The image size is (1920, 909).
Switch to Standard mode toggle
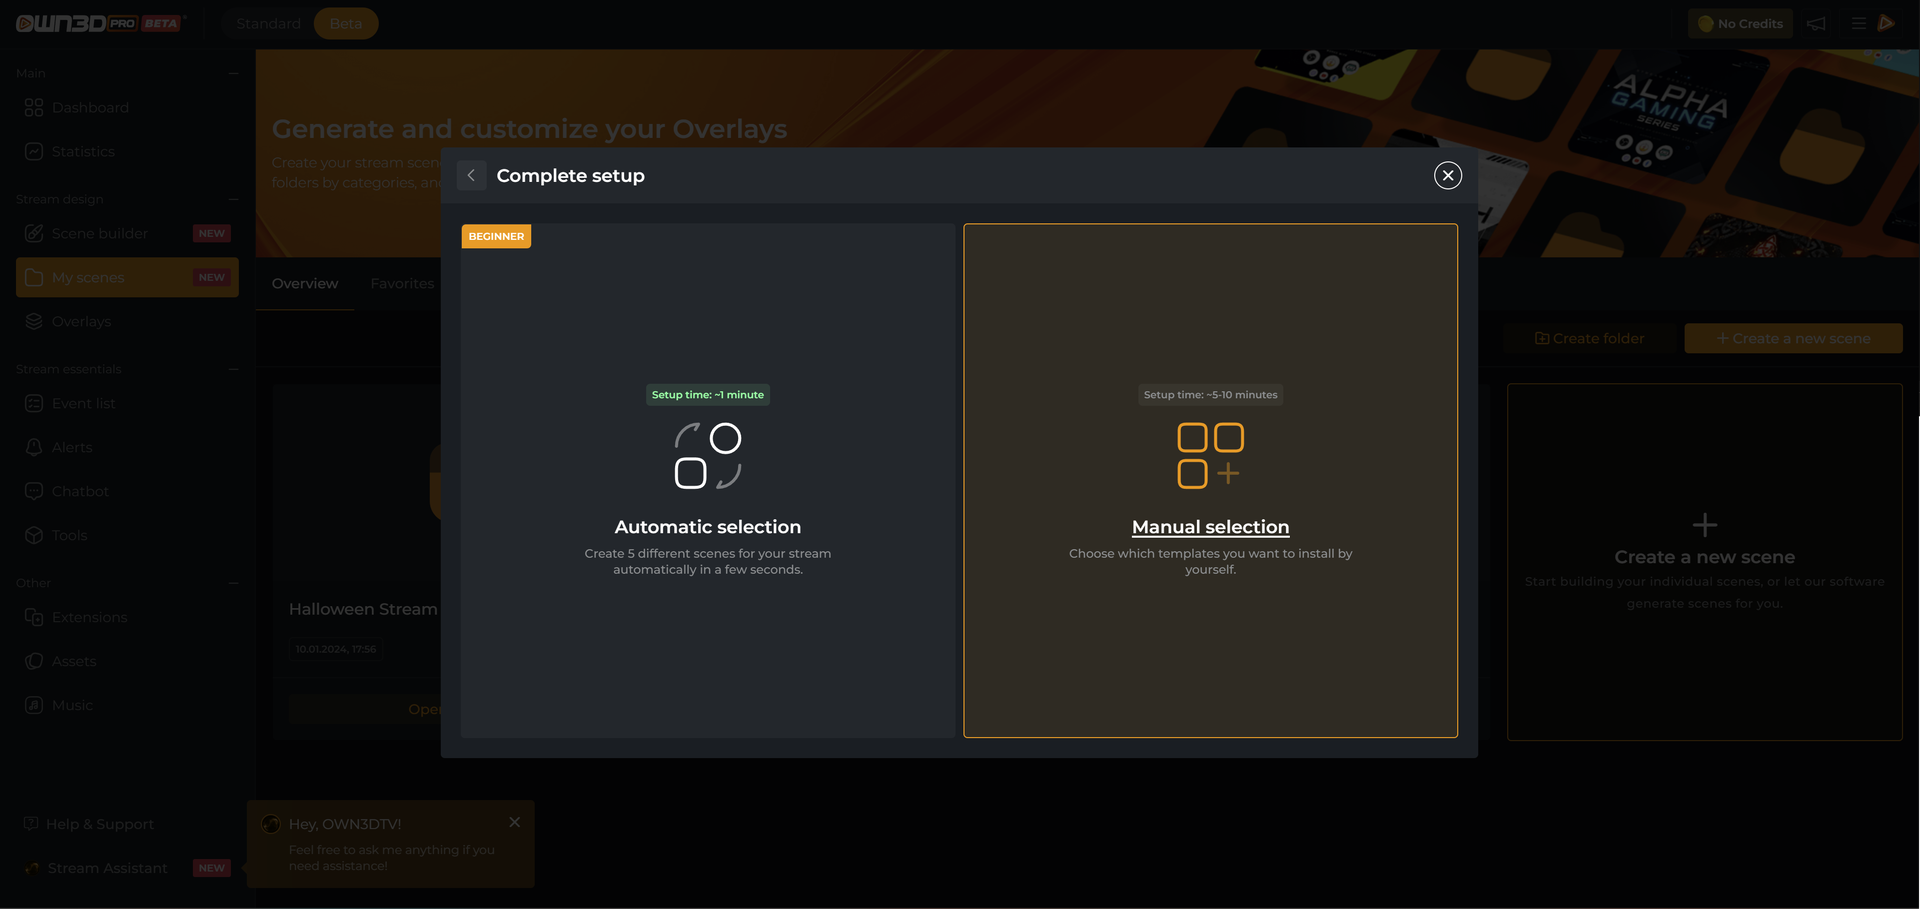click(x=268, y=23)
